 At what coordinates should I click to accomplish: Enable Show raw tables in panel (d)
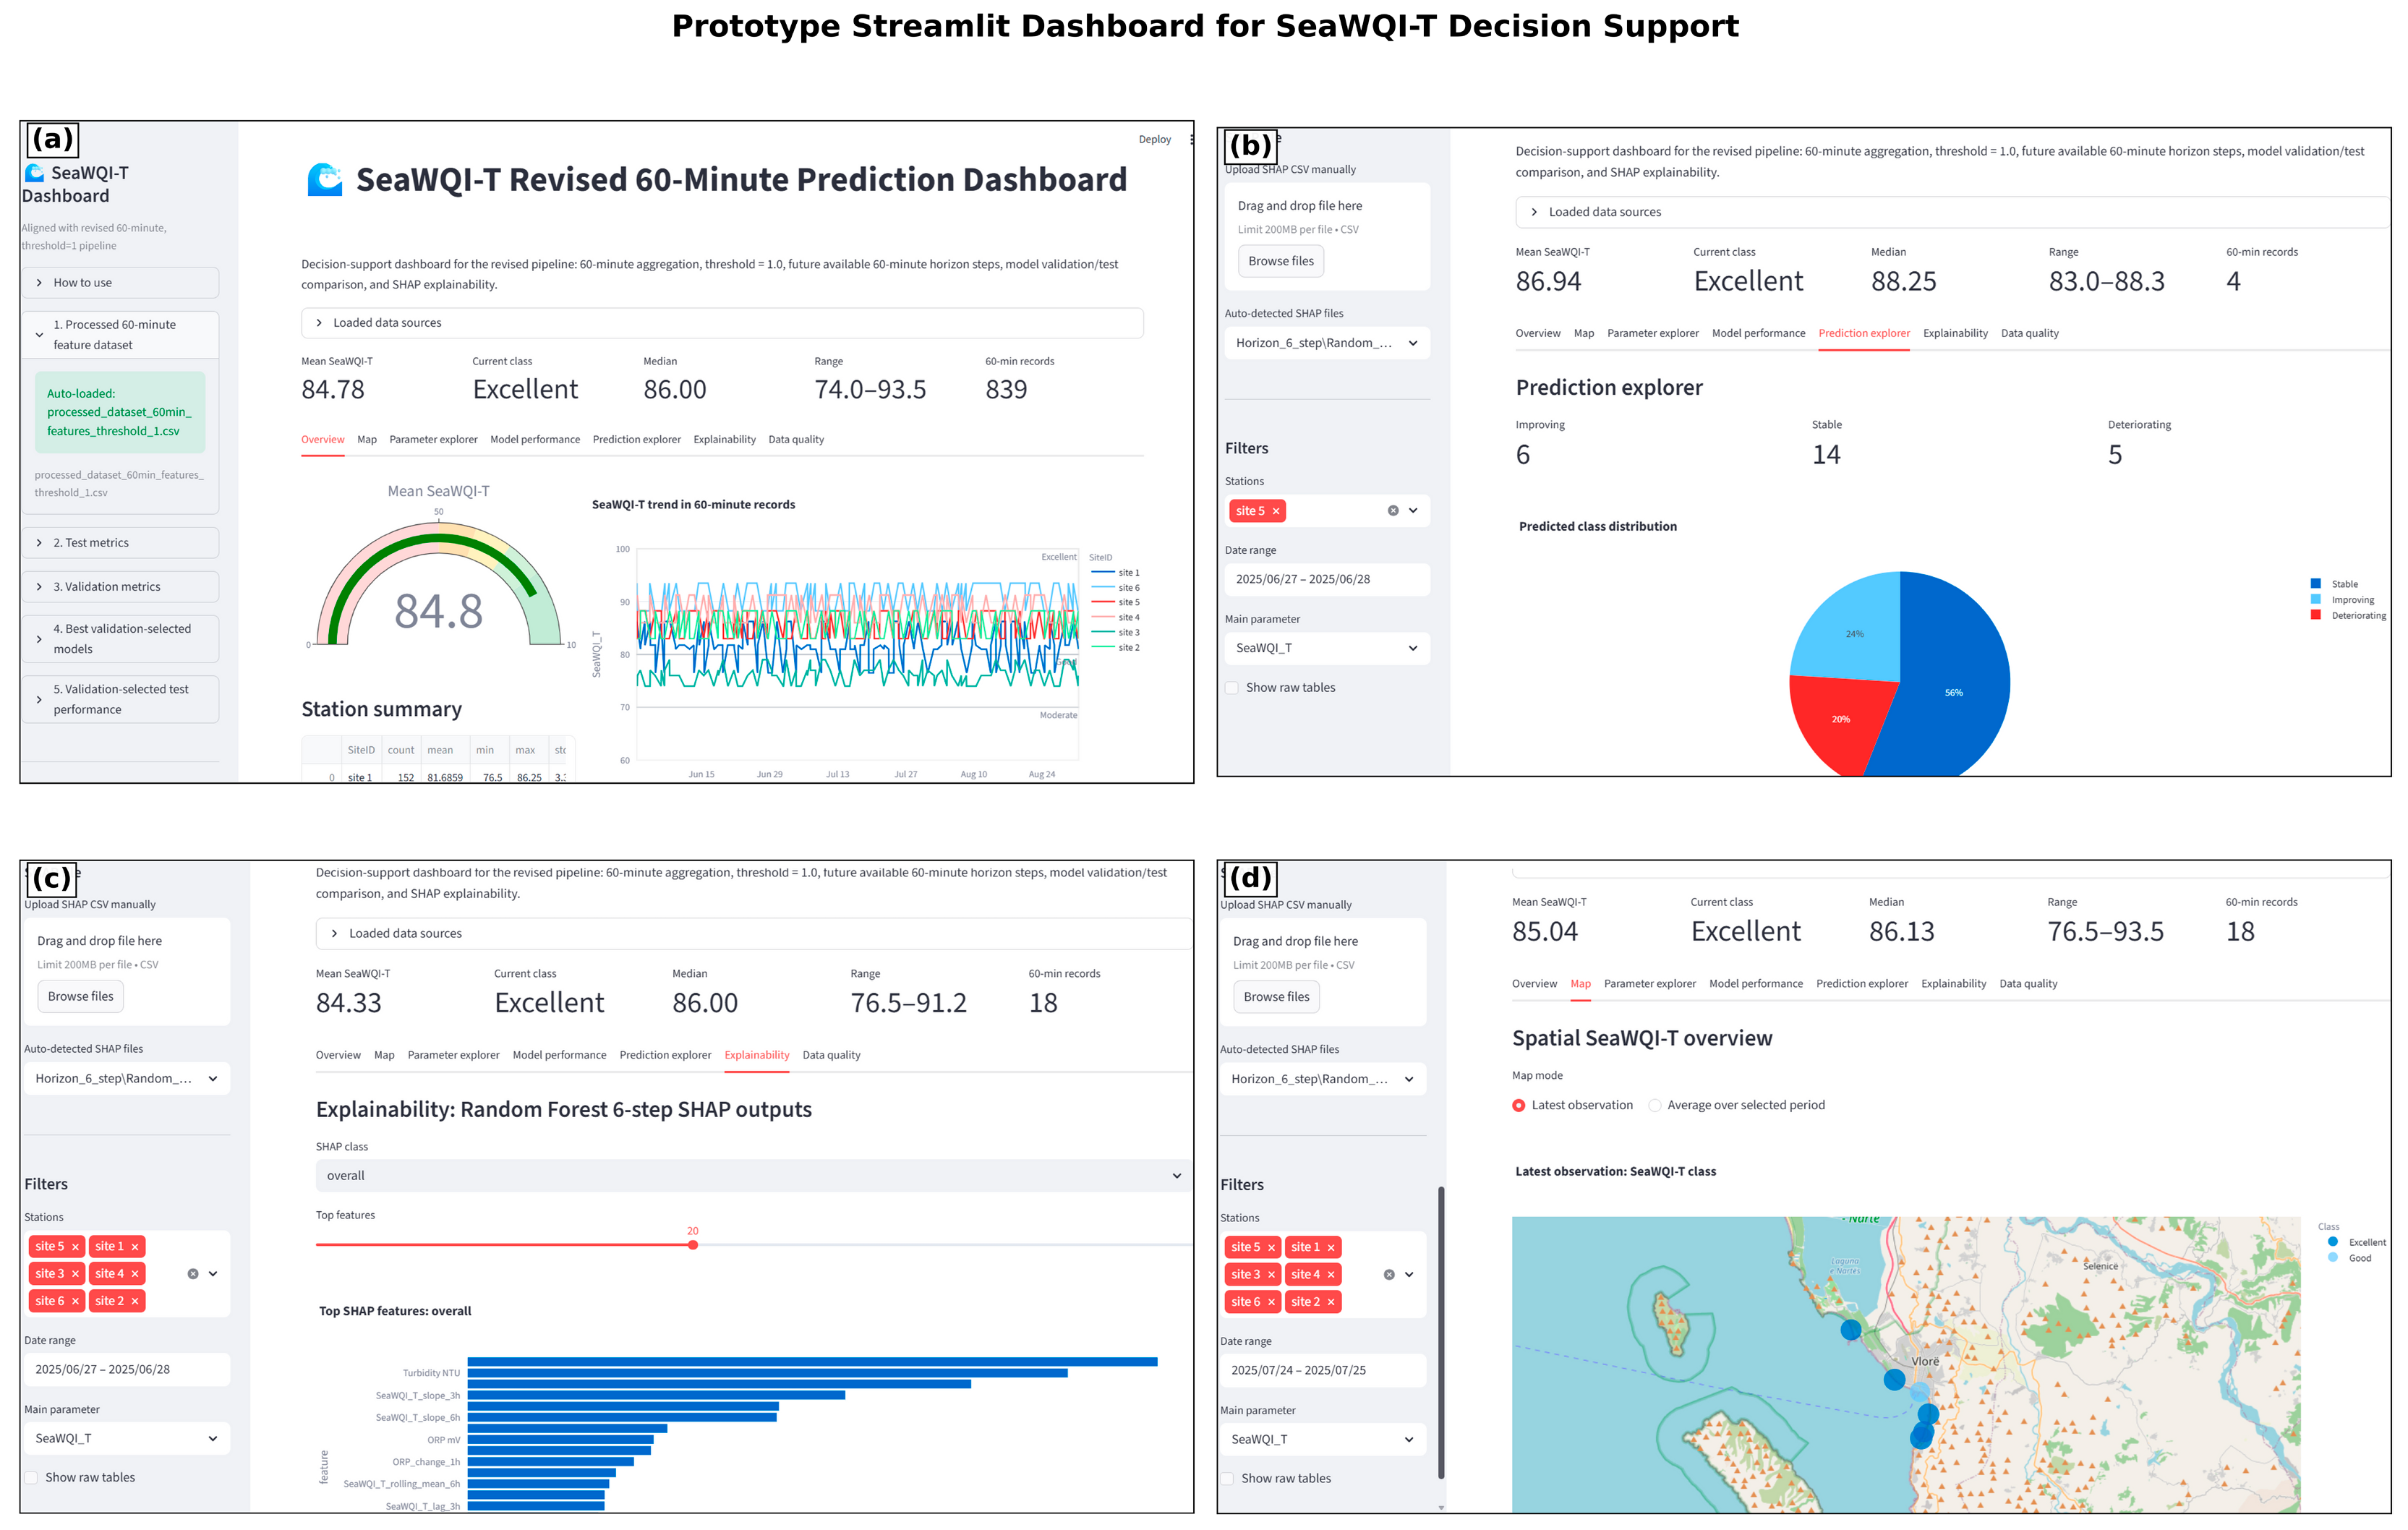(1227, 1479)
